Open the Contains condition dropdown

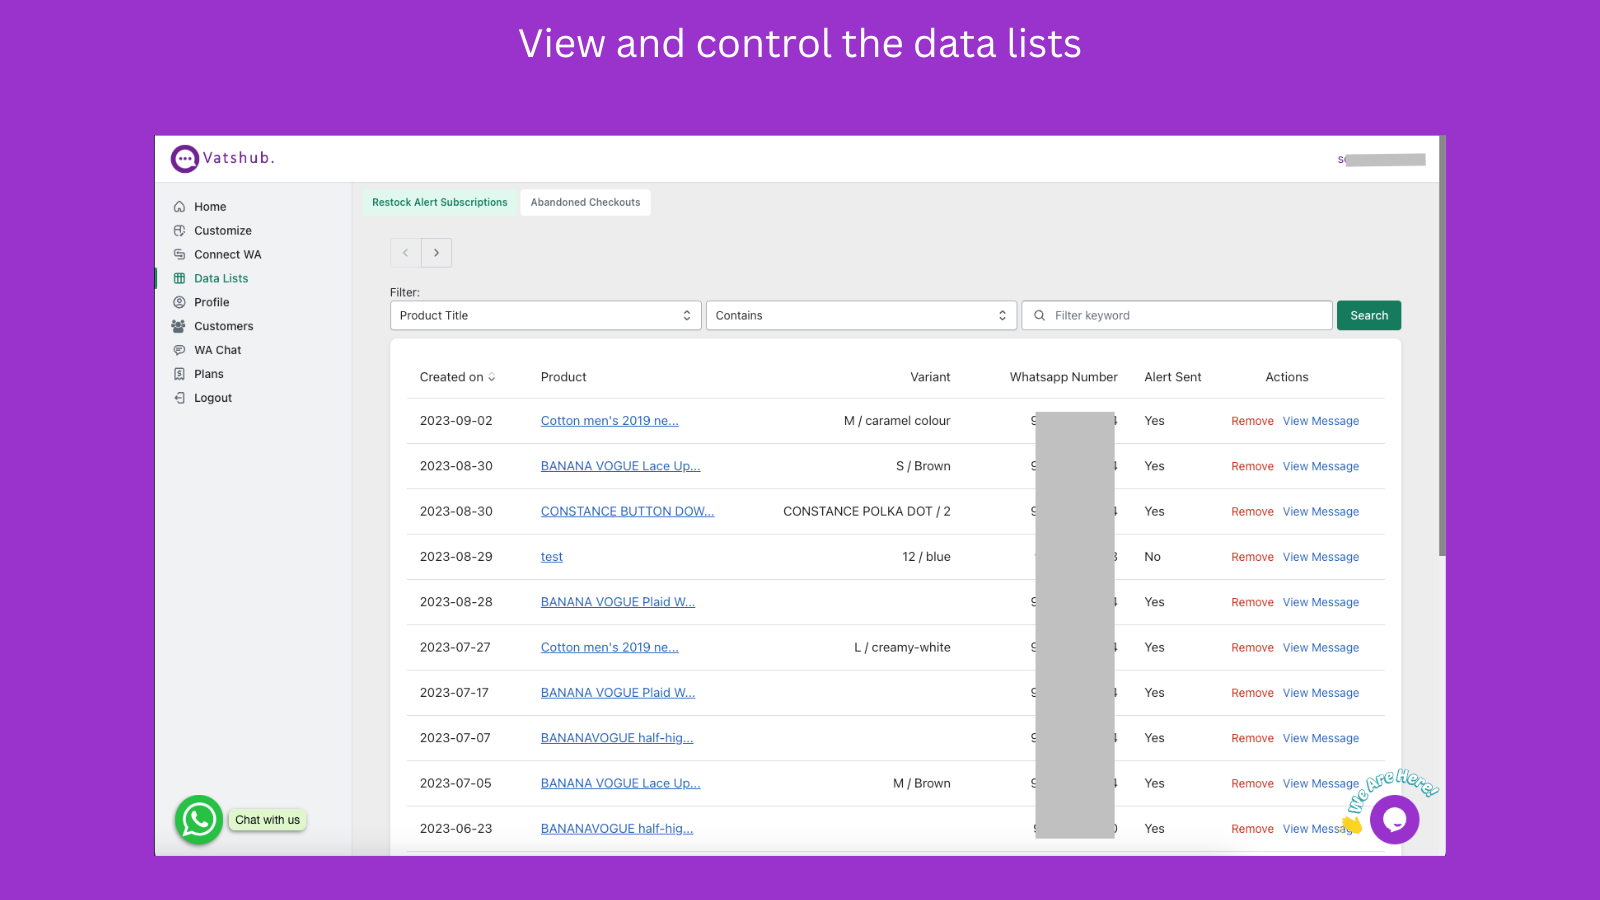[861, 315]
